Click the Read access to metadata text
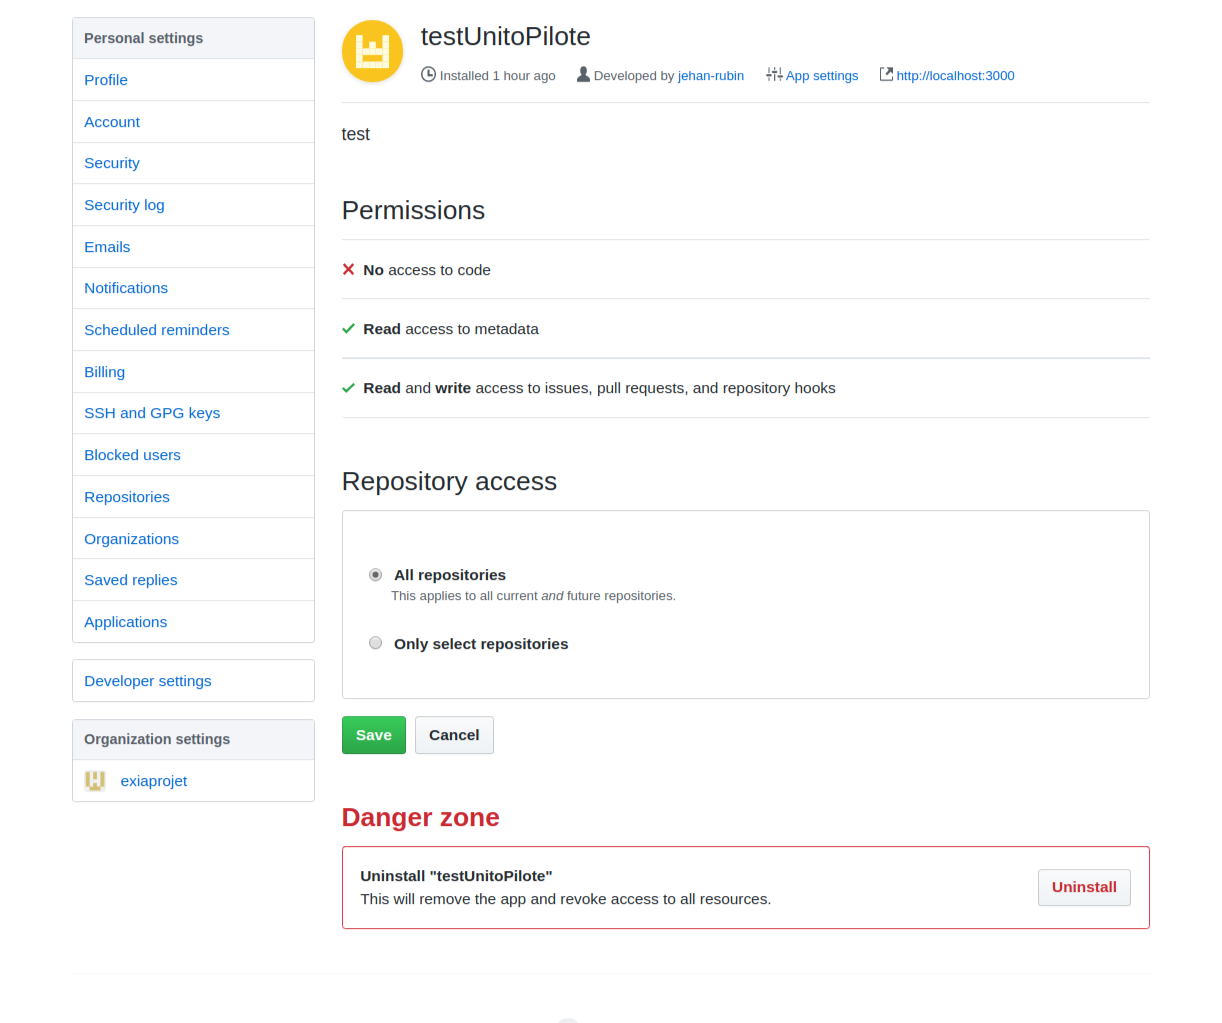Image resolution: width=1222 pixels, height=1023 pixels. pyautogui.click(x=451, y=329)
